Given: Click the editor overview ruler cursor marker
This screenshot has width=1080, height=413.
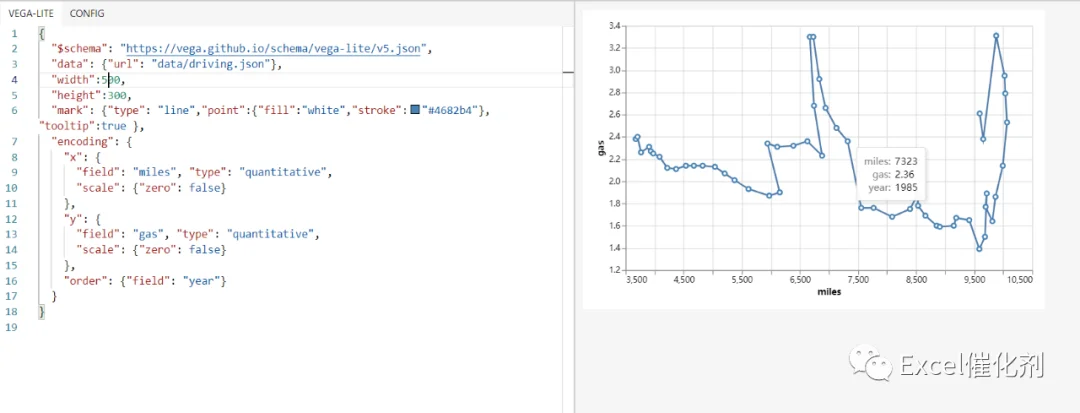Looking at the screenshot, I should pyautogui.click(x=568, y=72).
